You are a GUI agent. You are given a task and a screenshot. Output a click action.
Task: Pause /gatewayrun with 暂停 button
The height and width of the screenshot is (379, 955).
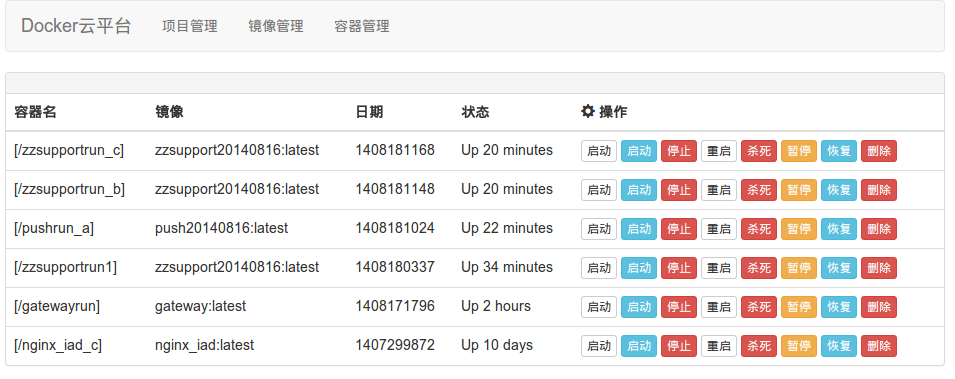799,307
